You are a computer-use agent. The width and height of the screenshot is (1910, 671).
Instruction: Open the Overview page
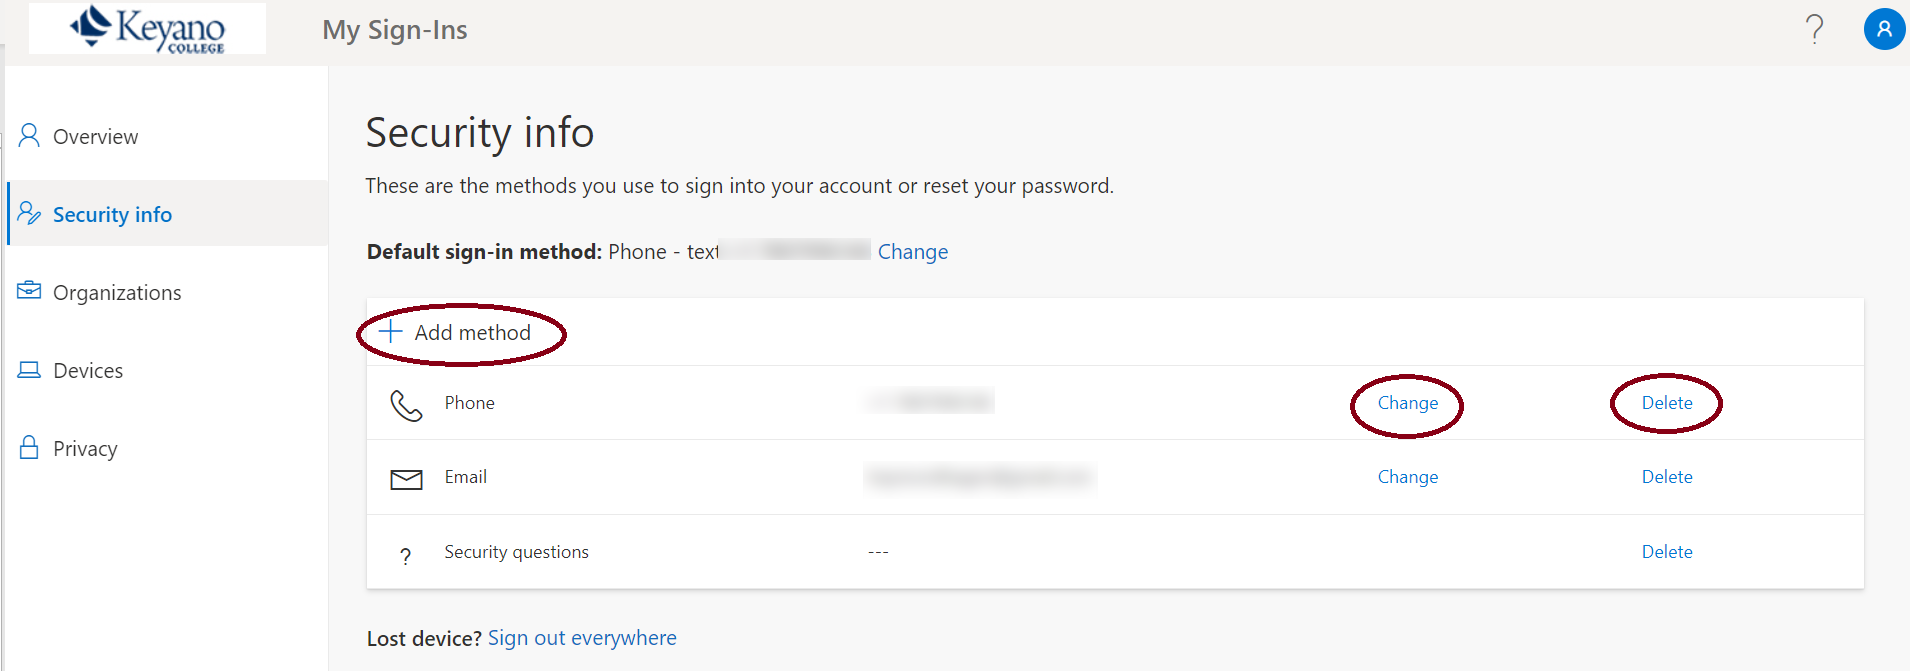pyautogui.click(x=95, y=137)
